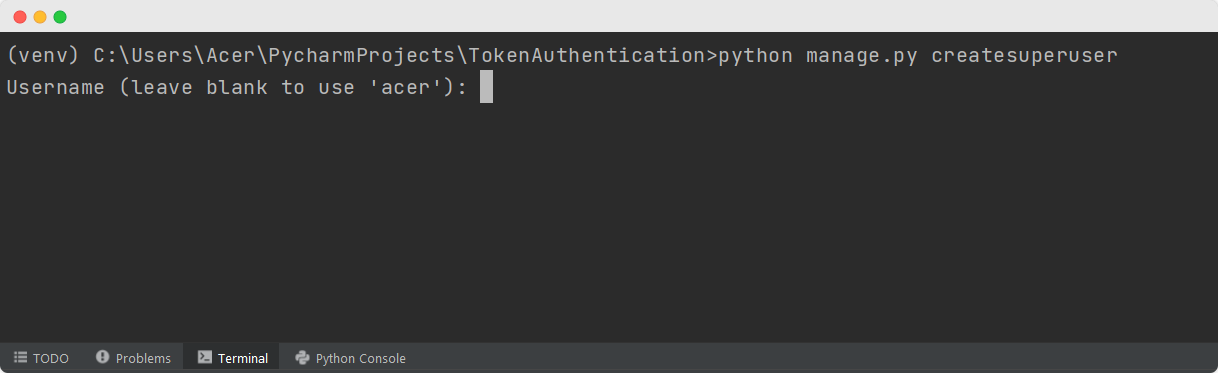Click the TODO list icon

[x=20, y=358]
